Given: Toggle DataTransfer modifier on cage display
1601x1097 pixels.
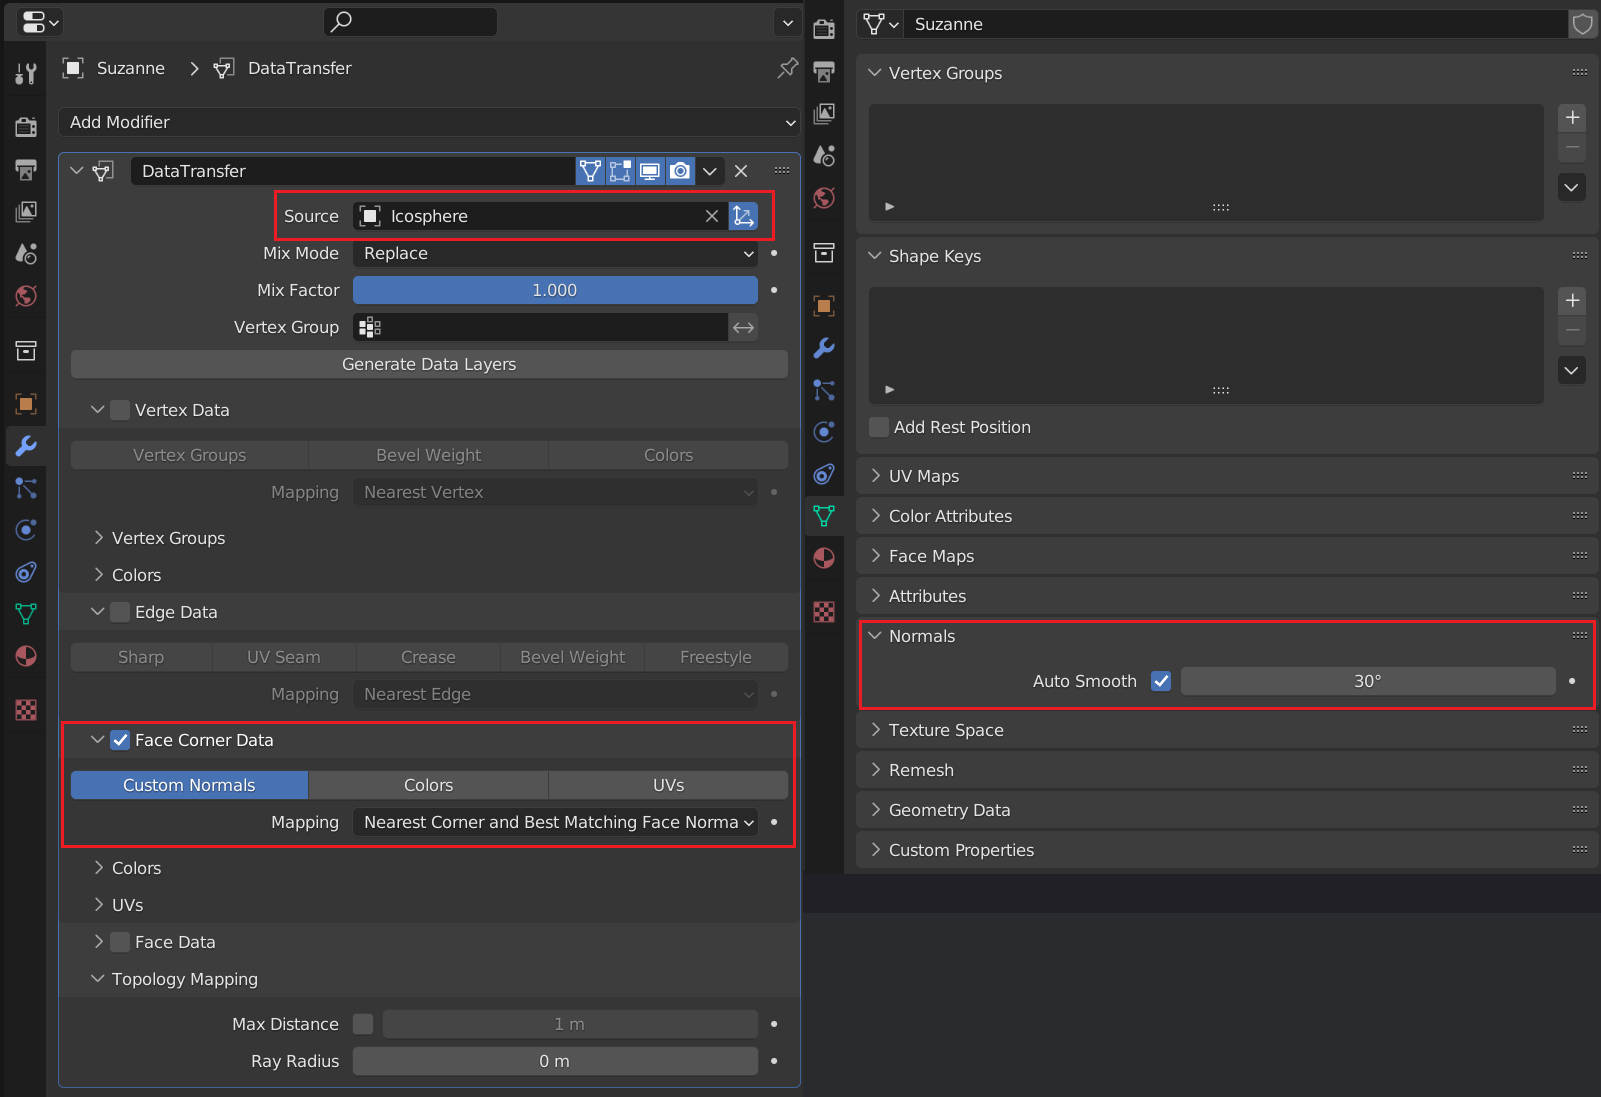Looking at the screenshot, I should [620, 171].
